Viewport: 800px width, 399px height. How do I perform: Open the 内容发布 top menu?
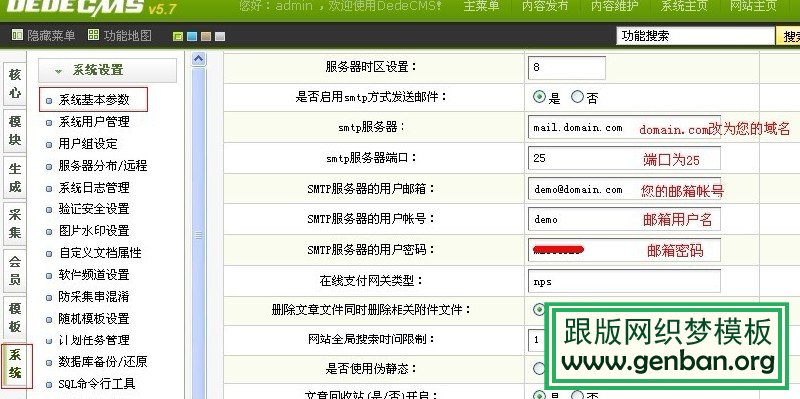point(545,6)
